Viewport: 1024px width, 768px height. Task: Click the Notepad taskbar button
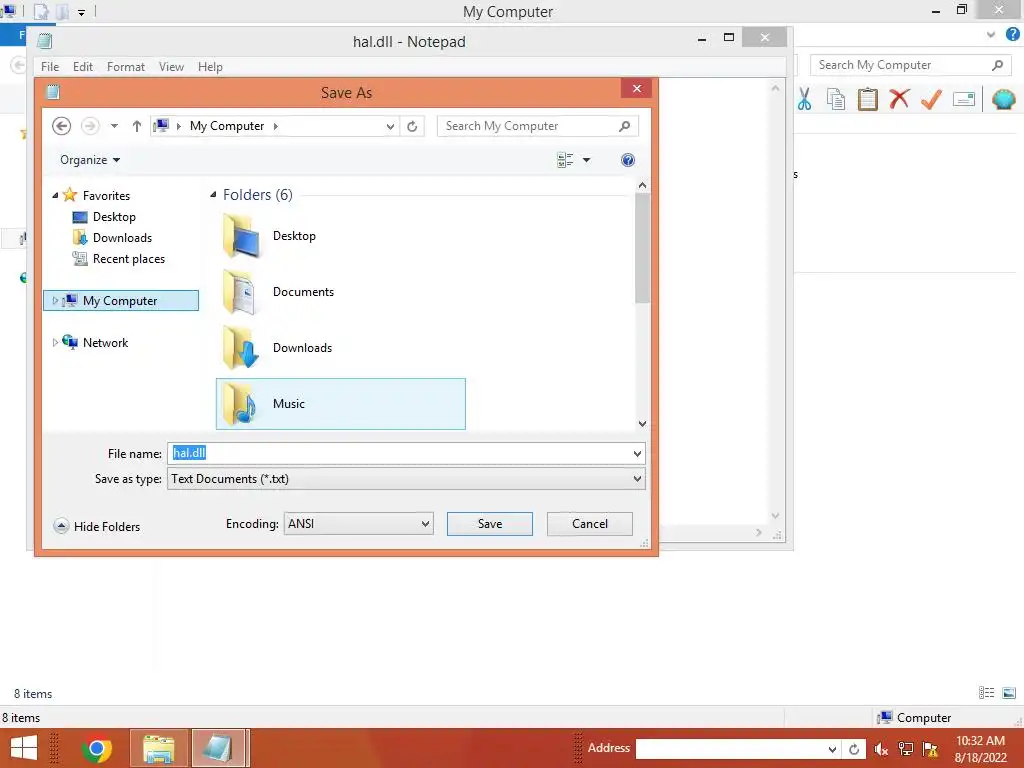point(219,748)
